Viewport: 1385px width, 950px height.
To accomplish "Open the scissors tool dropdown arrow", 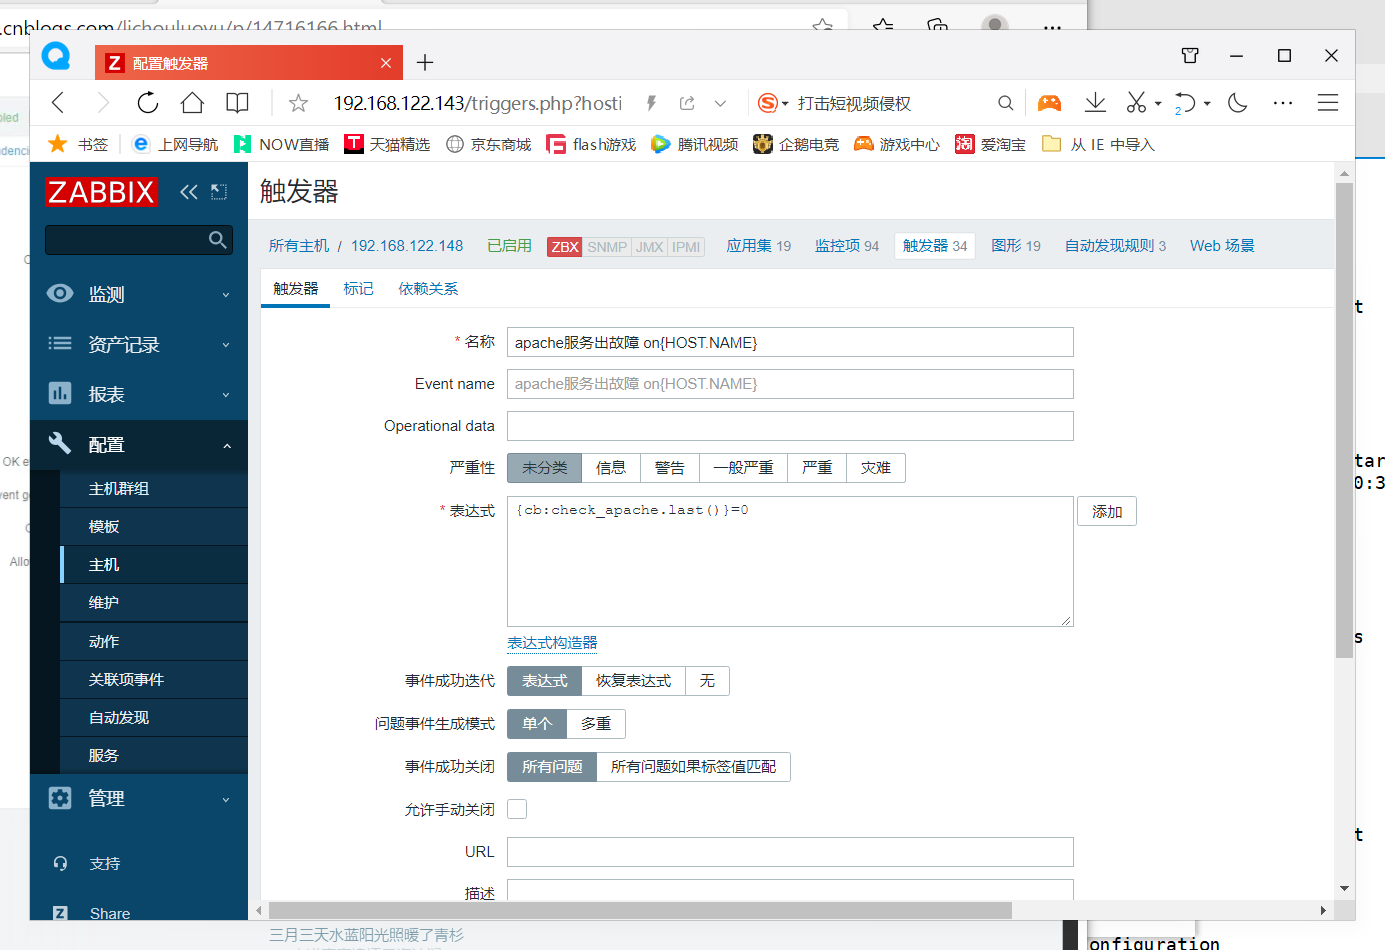I will point(1158,104).
